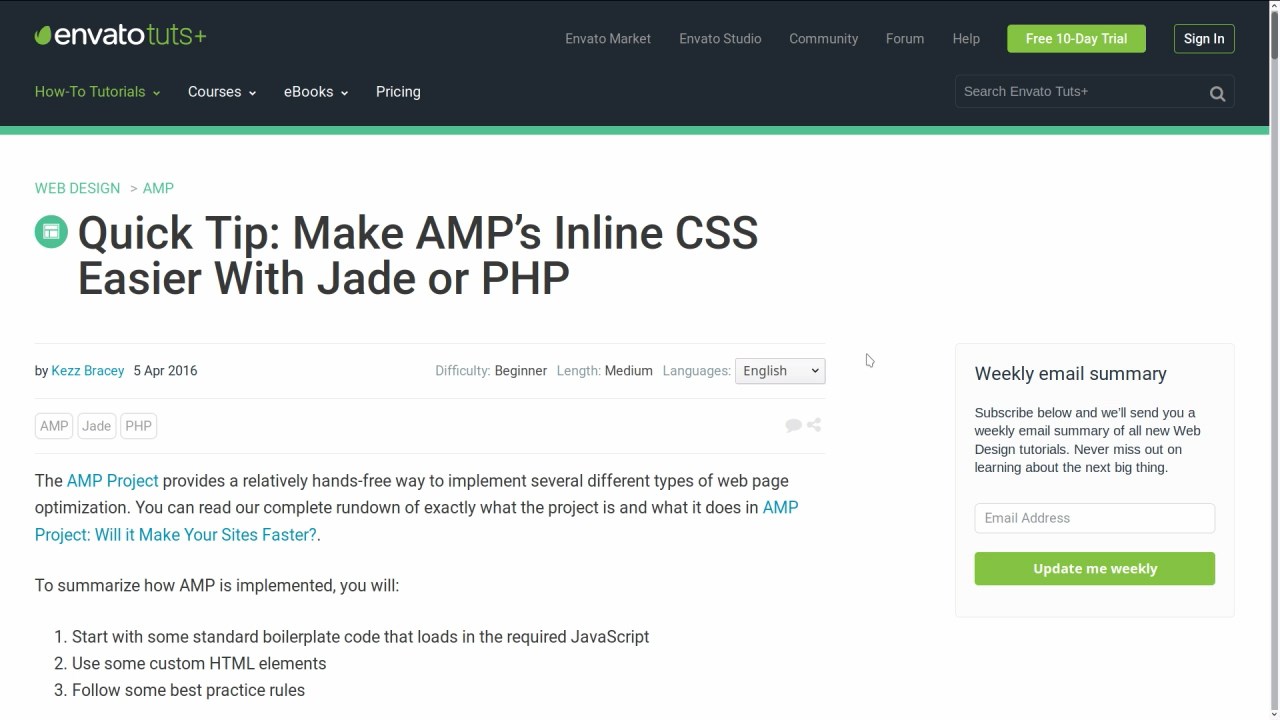Open author Kezz Bracey's profile
The height and width of the screenshot is (720, 1280).
click(x=88, y=371)
